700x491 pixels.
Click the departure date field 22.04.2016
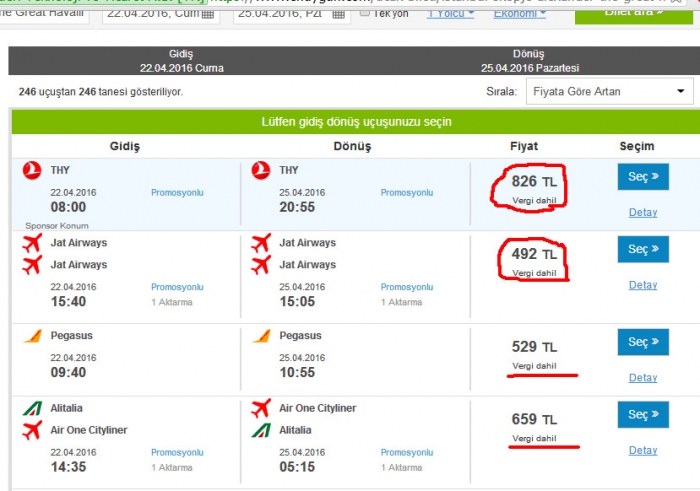[x=150, y=14]
